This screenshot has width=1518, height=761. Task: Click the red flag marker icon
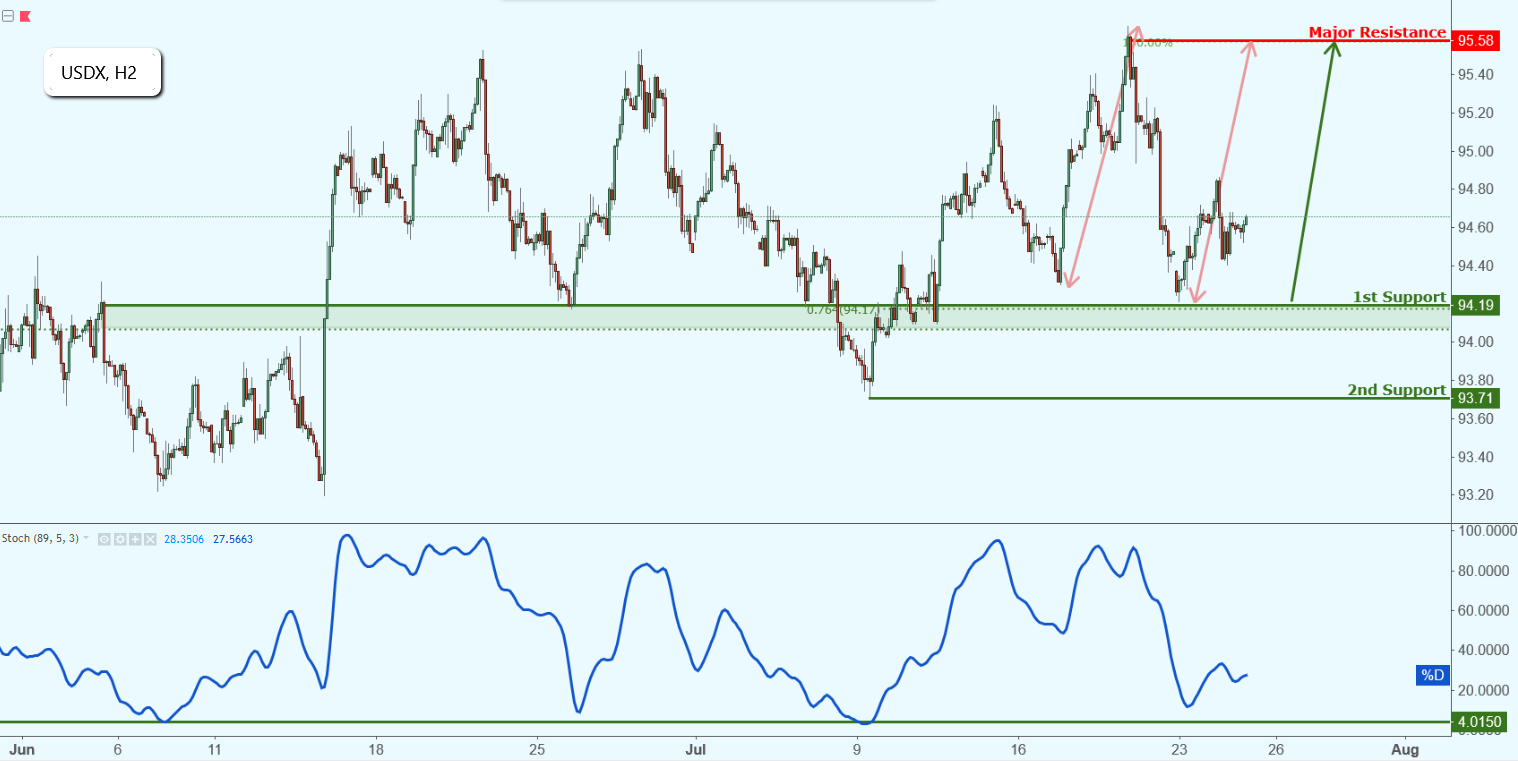[x=25, y=16]
